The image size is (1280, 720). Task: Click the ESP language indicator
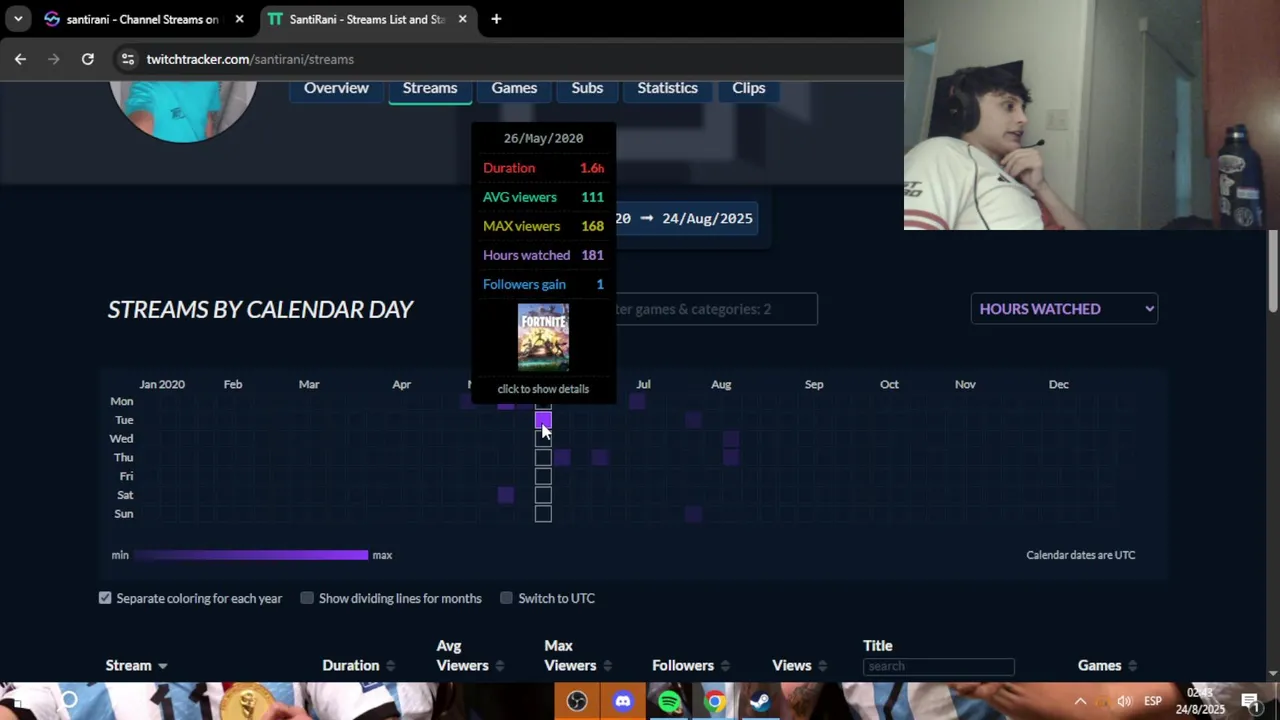[x=1153, y=701]
